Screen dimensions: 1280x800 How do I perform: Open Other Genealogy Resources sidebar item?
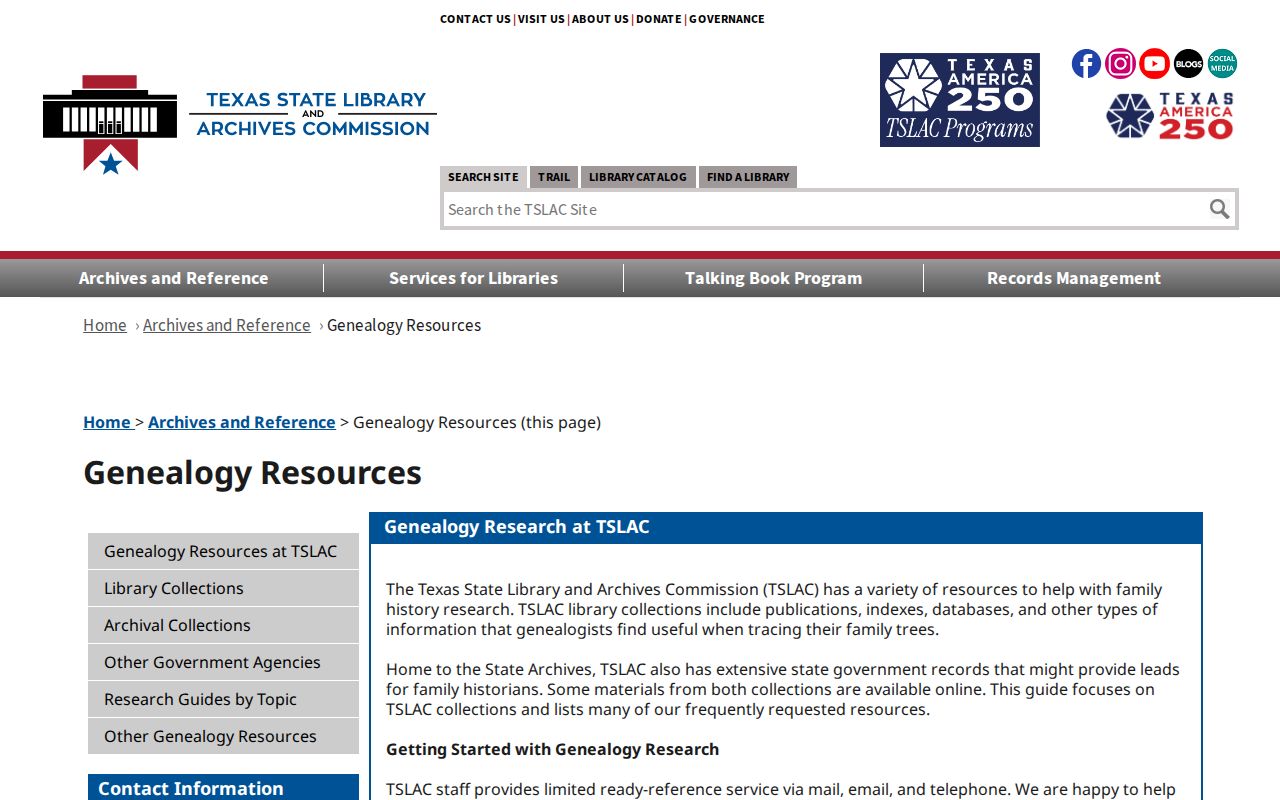pyautogui.click(x=223, y=736)
